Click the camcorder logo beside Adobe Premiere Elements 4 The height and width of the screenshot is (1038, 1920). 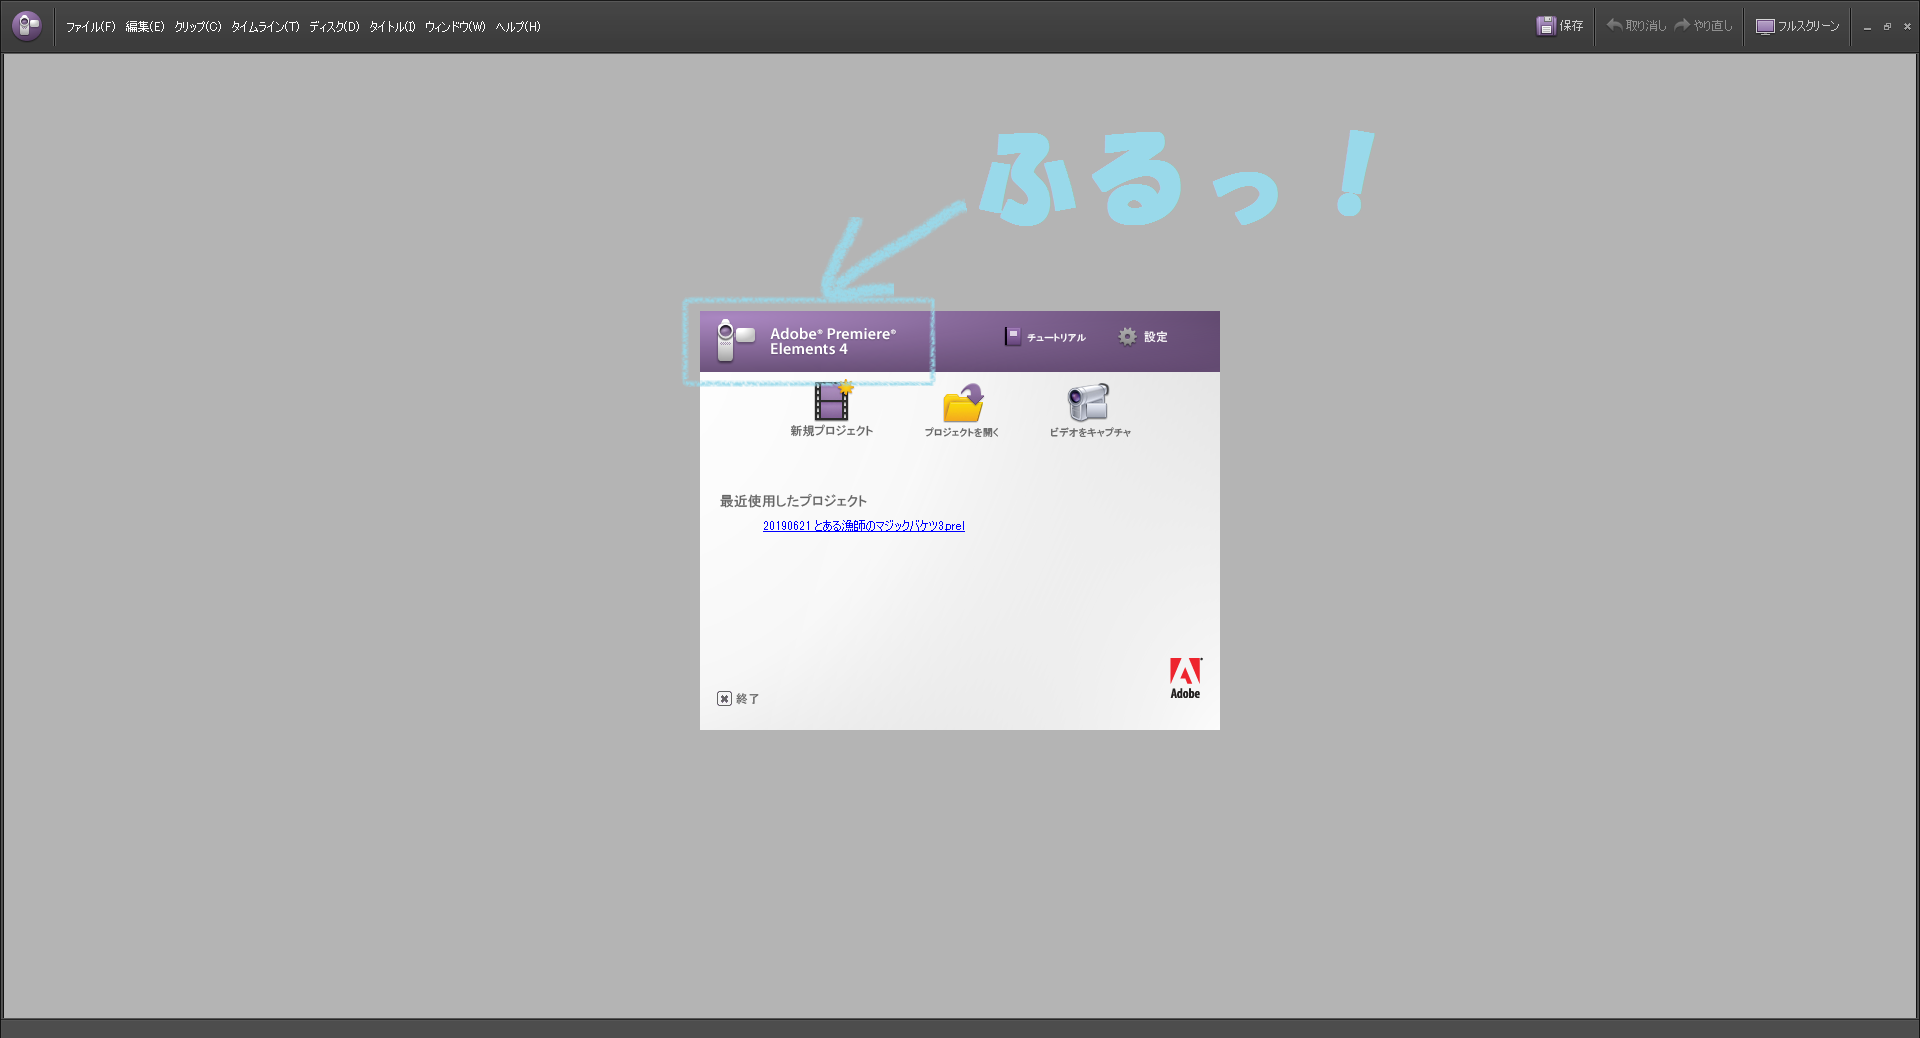coord(736,340)
